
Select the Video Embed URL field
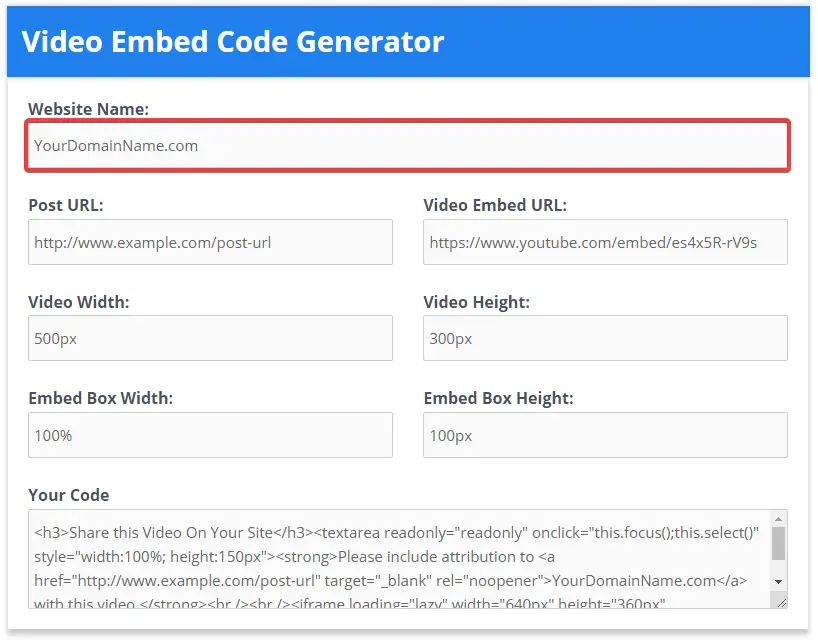(x=605, y=242)
